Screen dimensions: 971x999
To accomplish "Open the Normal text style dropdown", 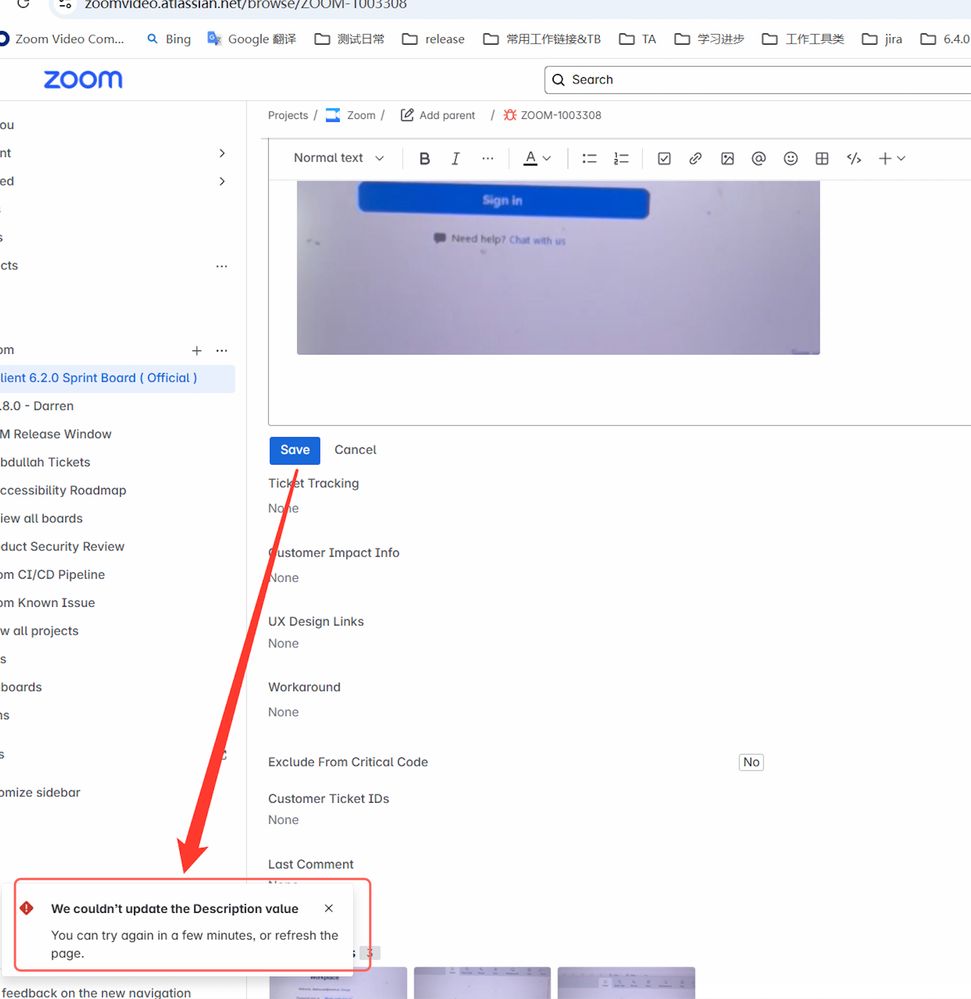I will pos(338,158).
